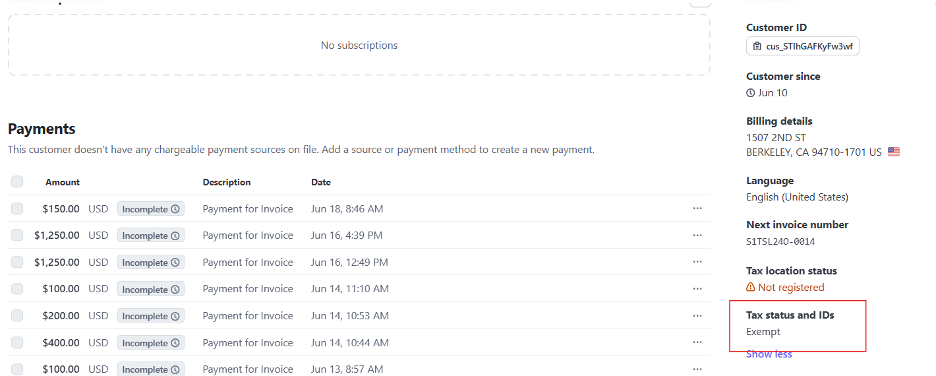Open more options for $150.00 payment
Viewport: 936px width, 376px height.
[697, 208]
